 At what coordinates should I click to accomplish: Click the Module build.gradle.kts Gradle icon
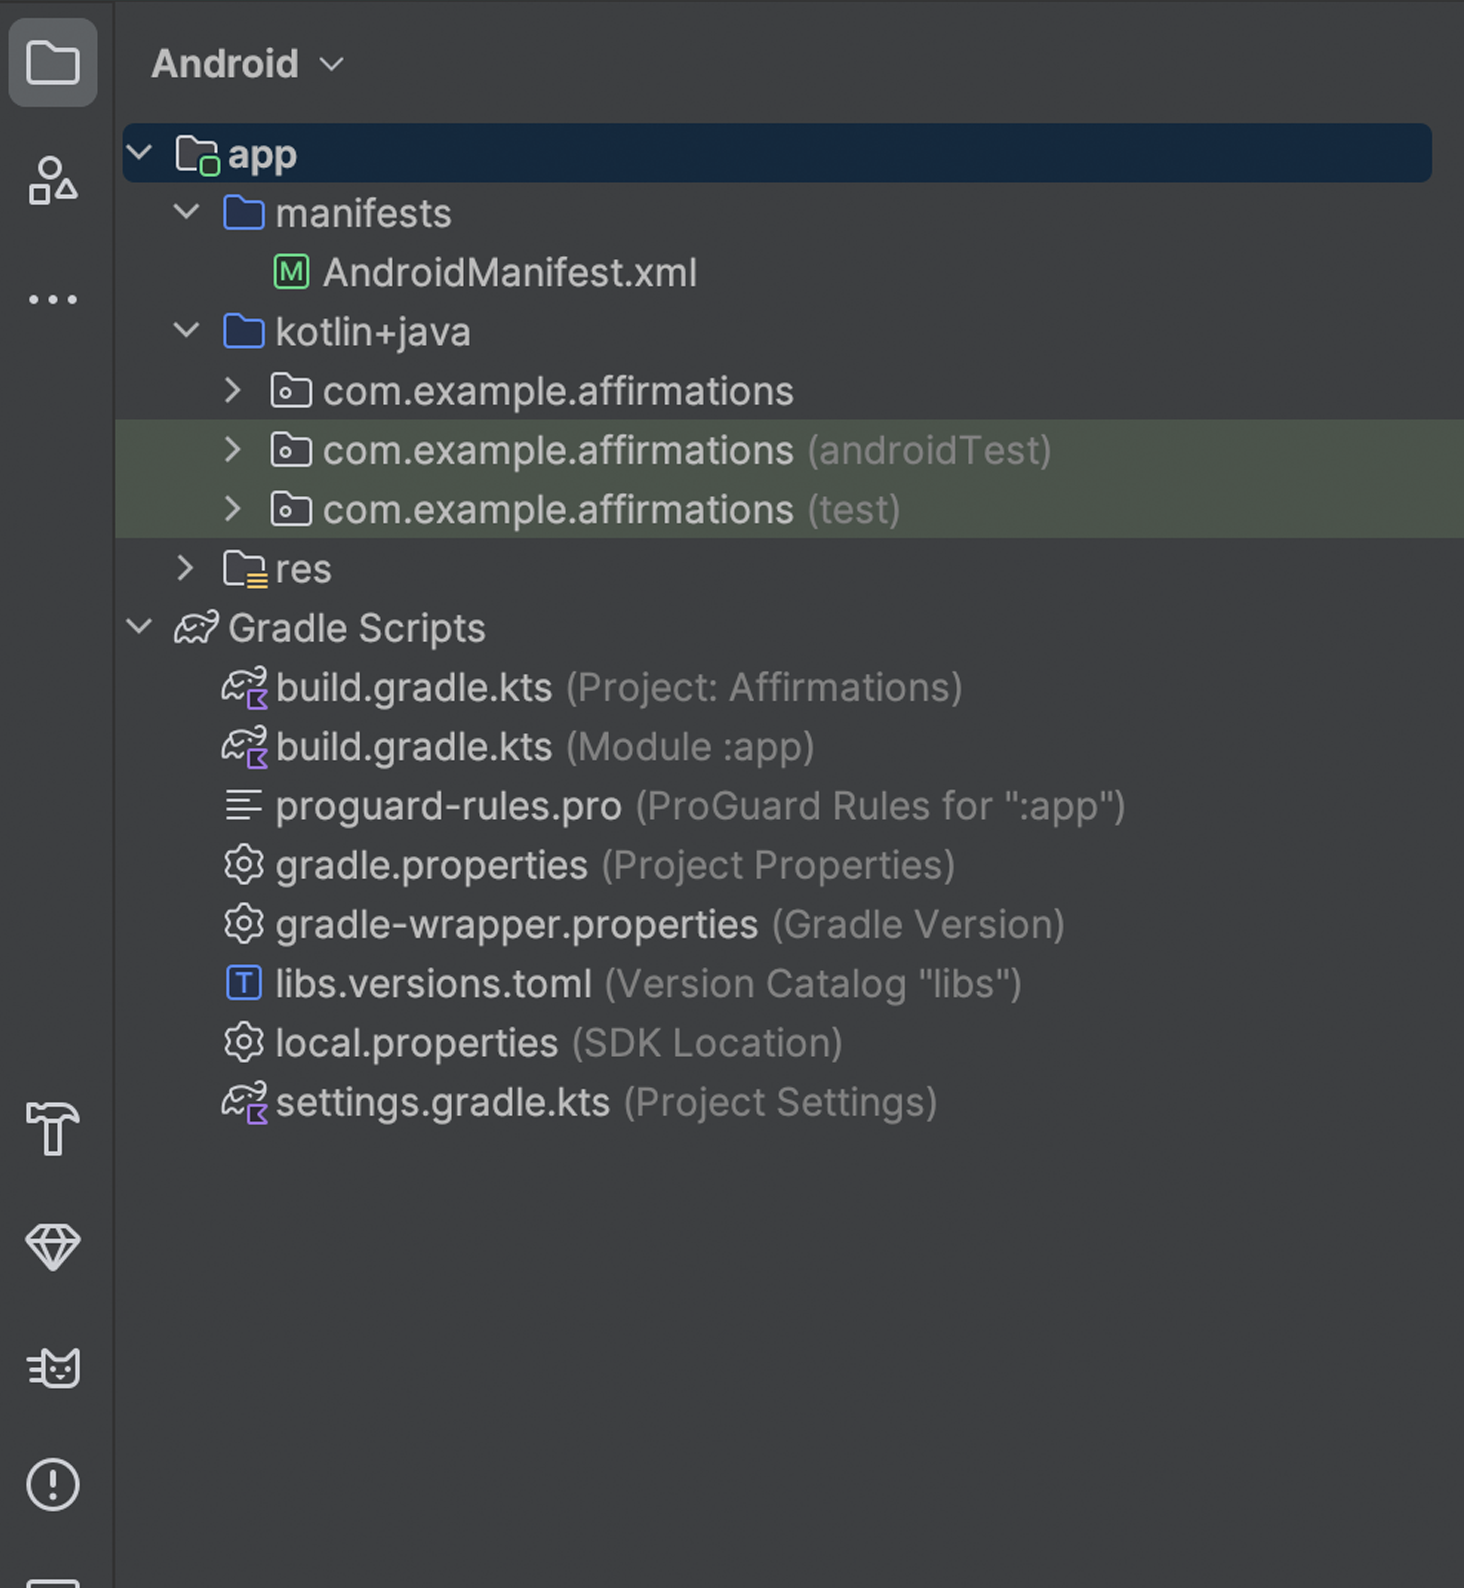pos(245,747)
